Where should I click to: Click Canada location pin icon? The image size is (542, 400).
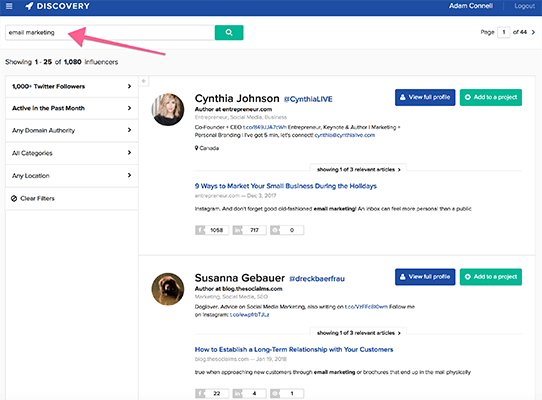197,148
